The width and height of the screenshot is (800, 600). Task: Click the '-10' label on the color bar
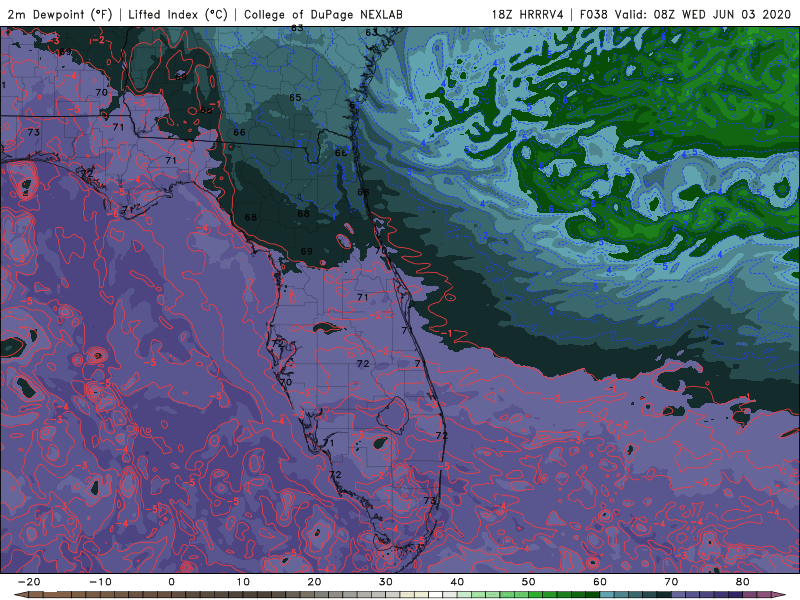click(x=100, y=582)
